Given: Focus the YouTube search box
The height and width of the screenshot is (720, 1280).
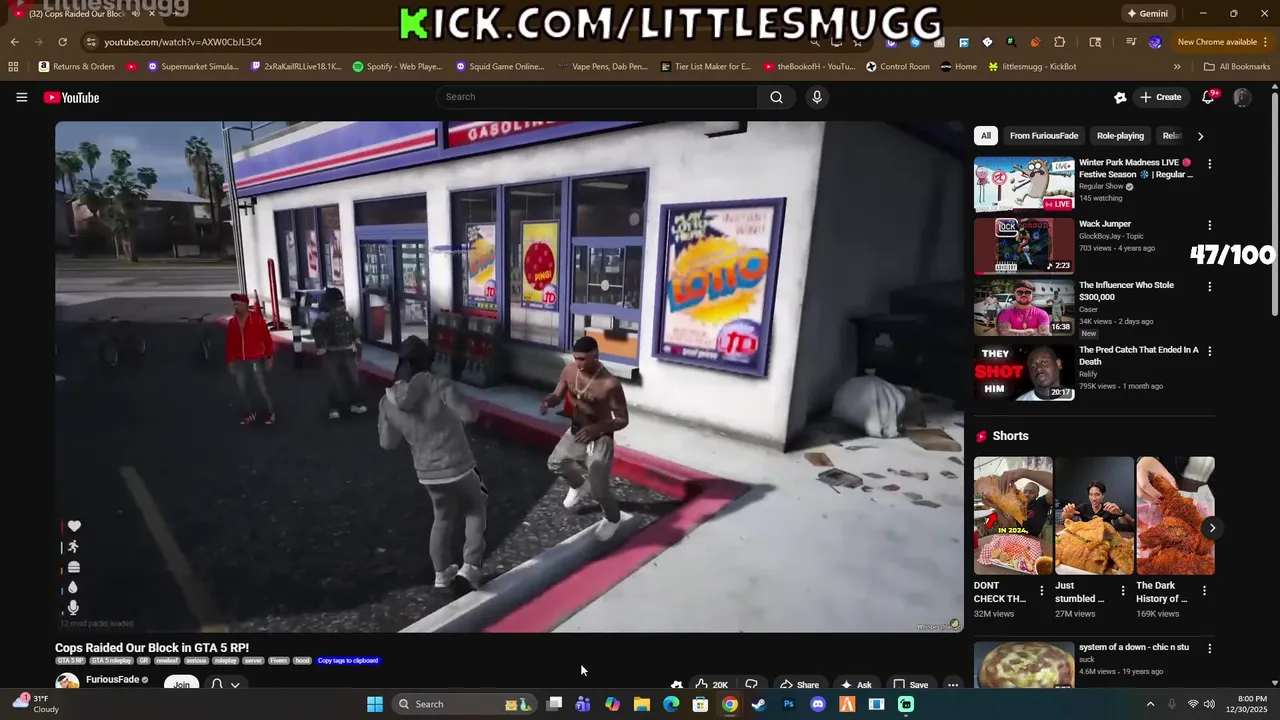Looking at the screenshot, I should tap(596, 97).
